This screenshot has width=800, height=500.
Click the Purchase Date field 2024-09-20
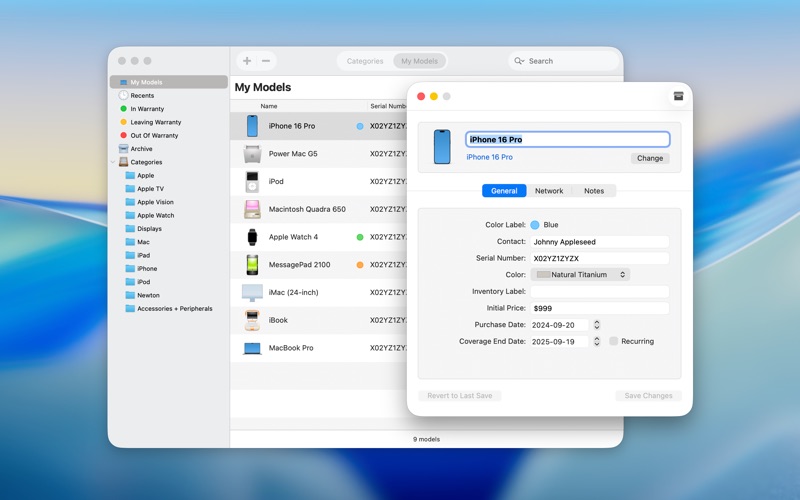point(560,325)
